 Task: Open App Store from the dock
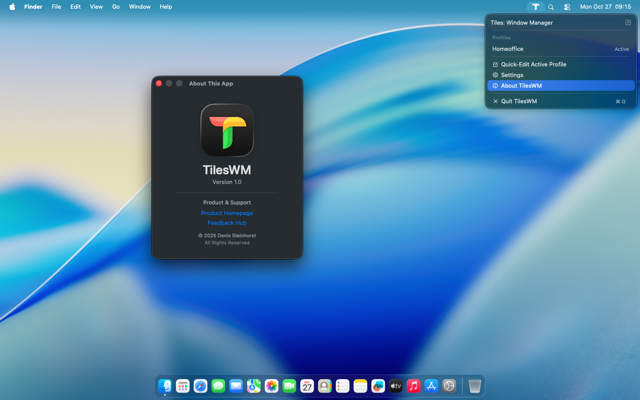tap(432, 386)
